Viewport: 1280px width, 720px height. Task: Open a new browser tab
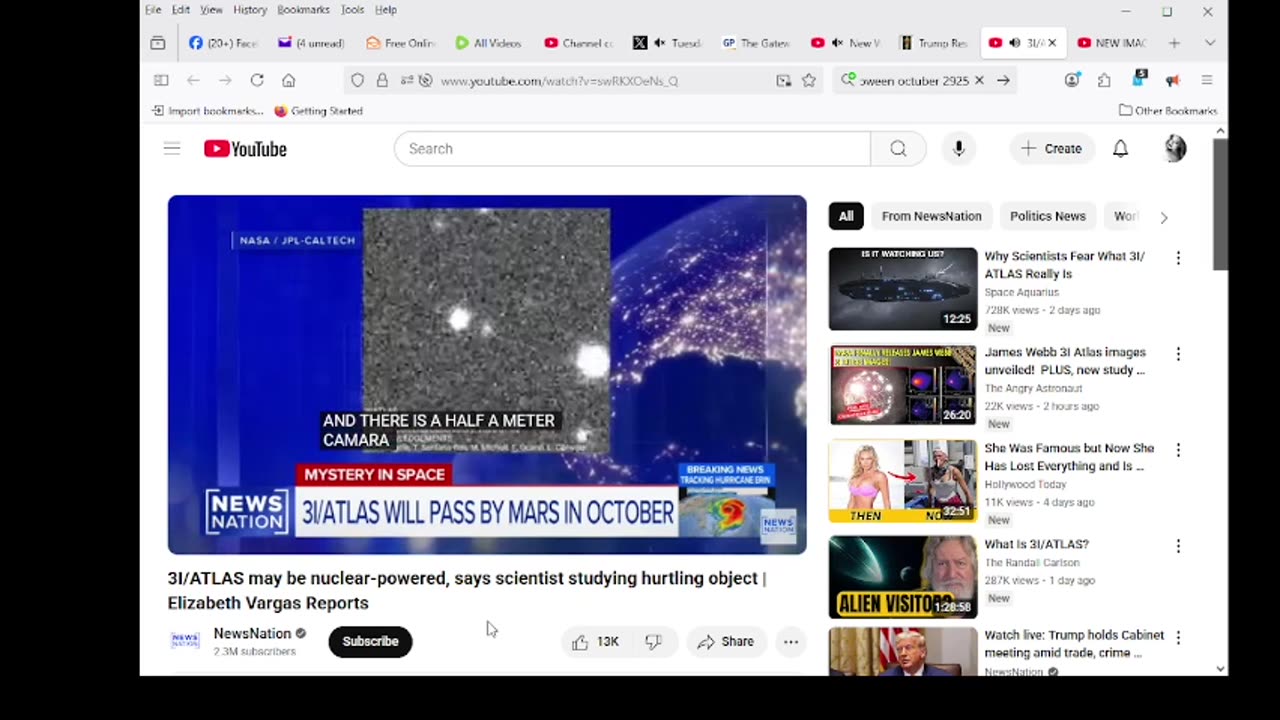1174,43
